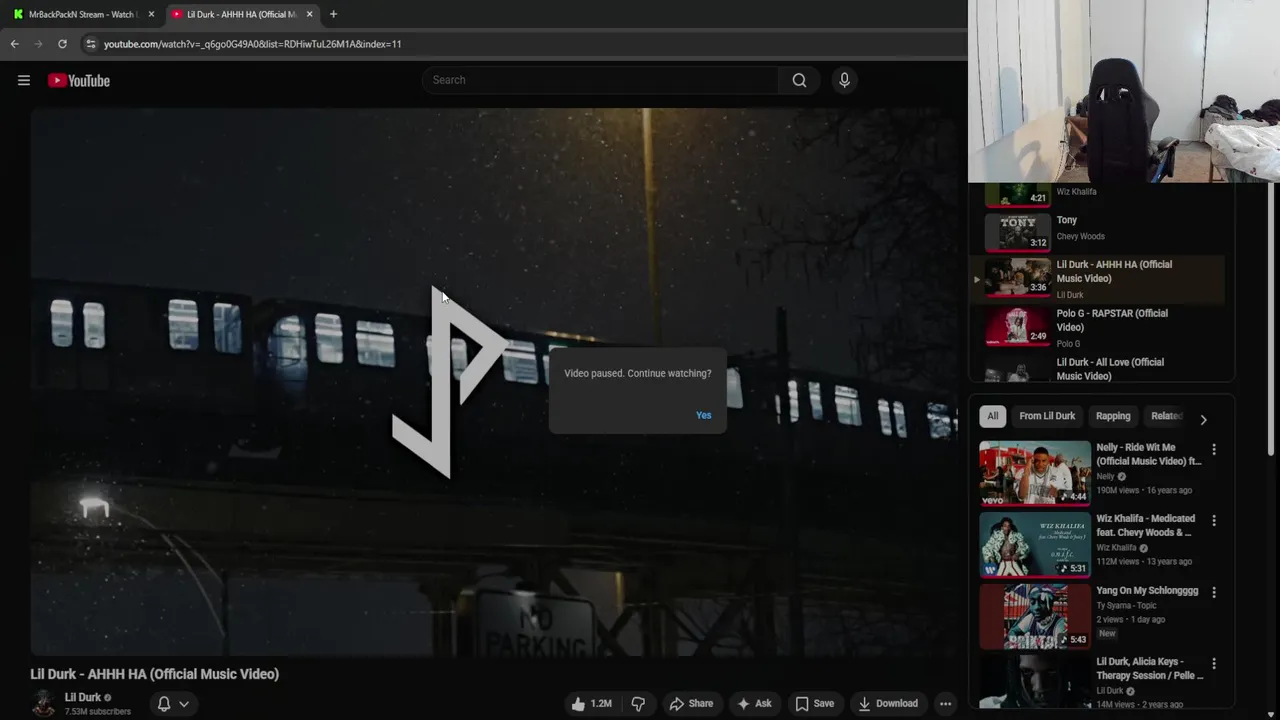Click the 7.53M subscribers text
The height and width of the screenshot is (720, 1280).
tap(98, 712)
